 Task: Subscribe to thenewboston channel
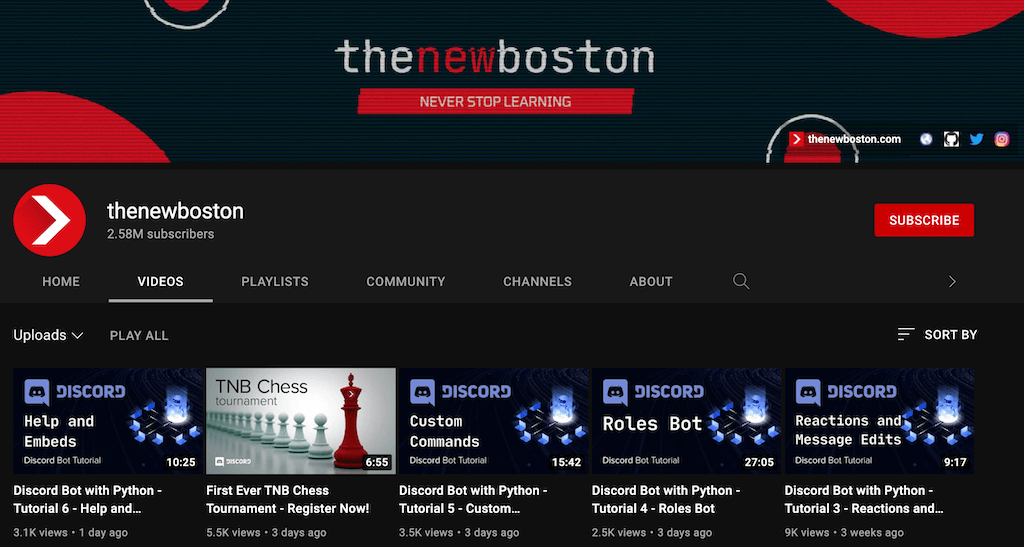[x=924, y=220]
